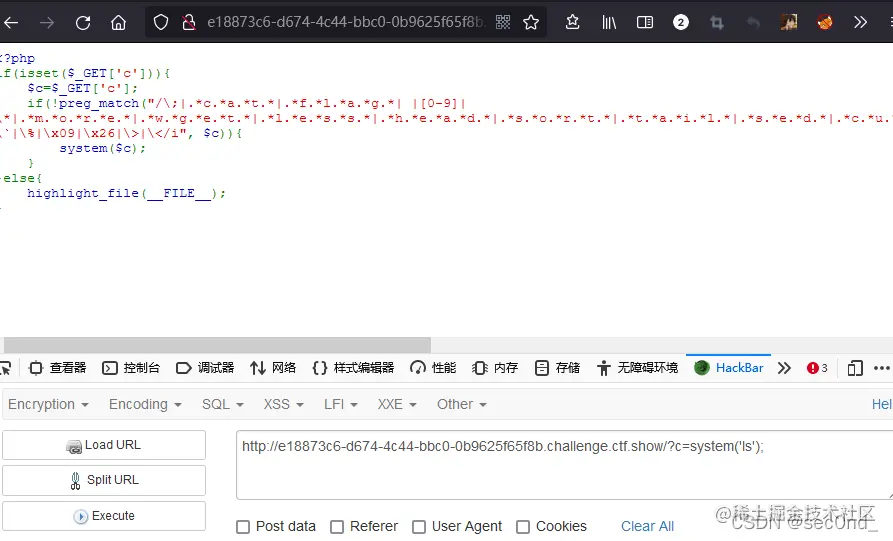
Task: Open bookmarks menu star-tray icon
Action: [x=572, y=22]
